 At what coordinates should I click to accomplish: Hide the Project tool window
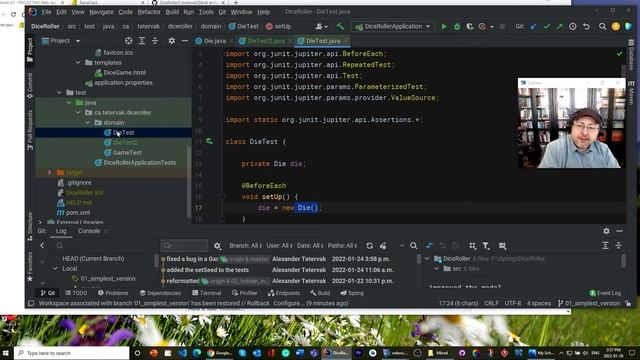(184, 41)
